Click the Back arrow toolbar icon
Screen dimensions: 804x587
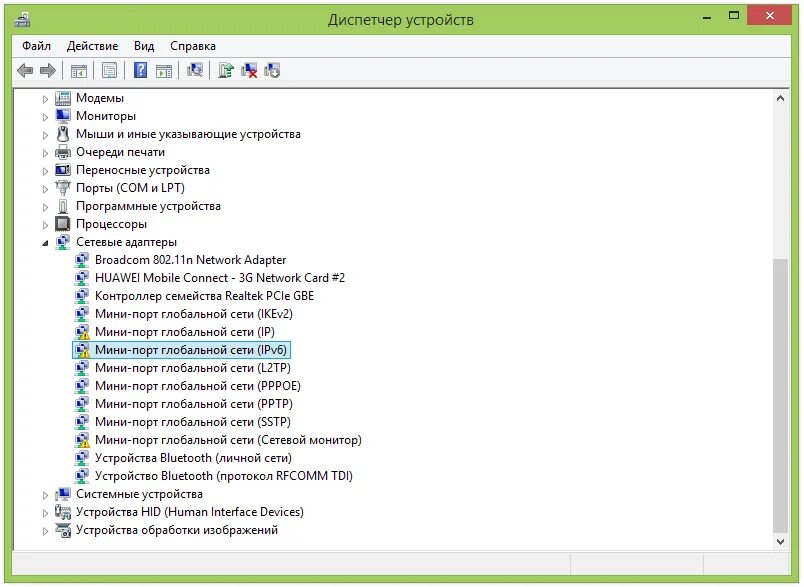(25, 70)
